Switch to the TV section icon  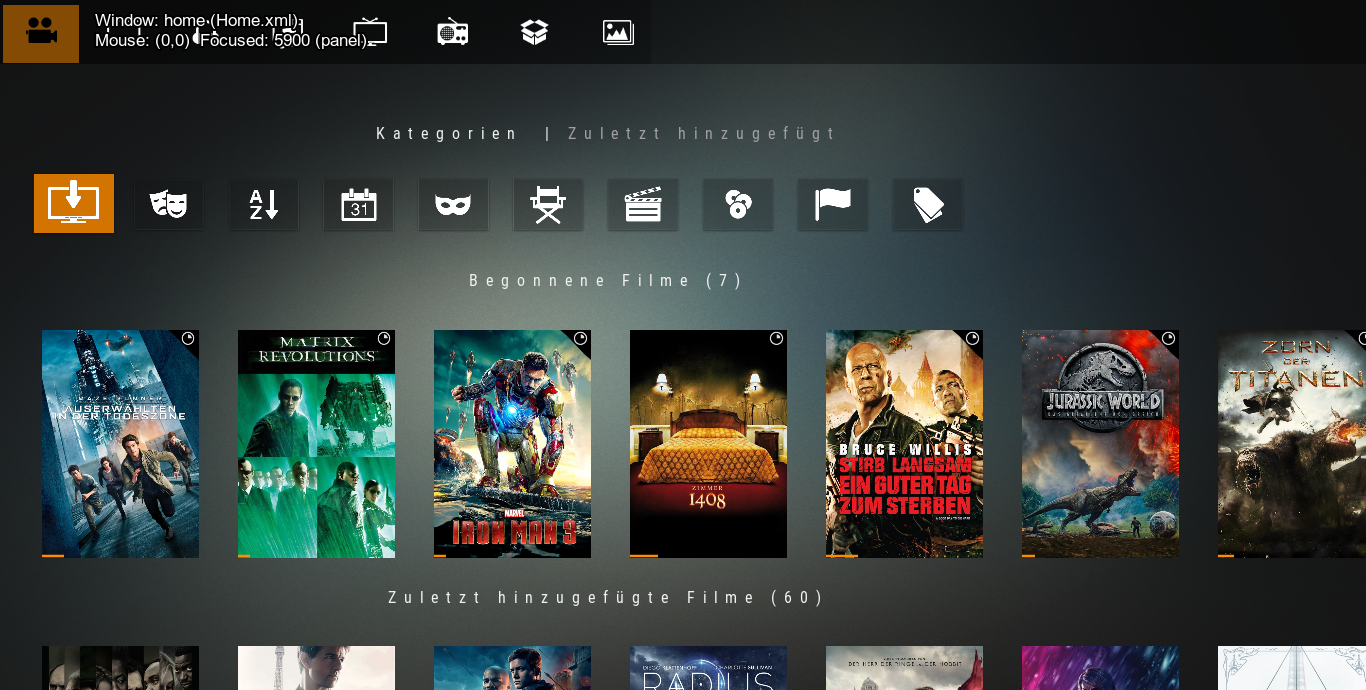tap(370, 33)
